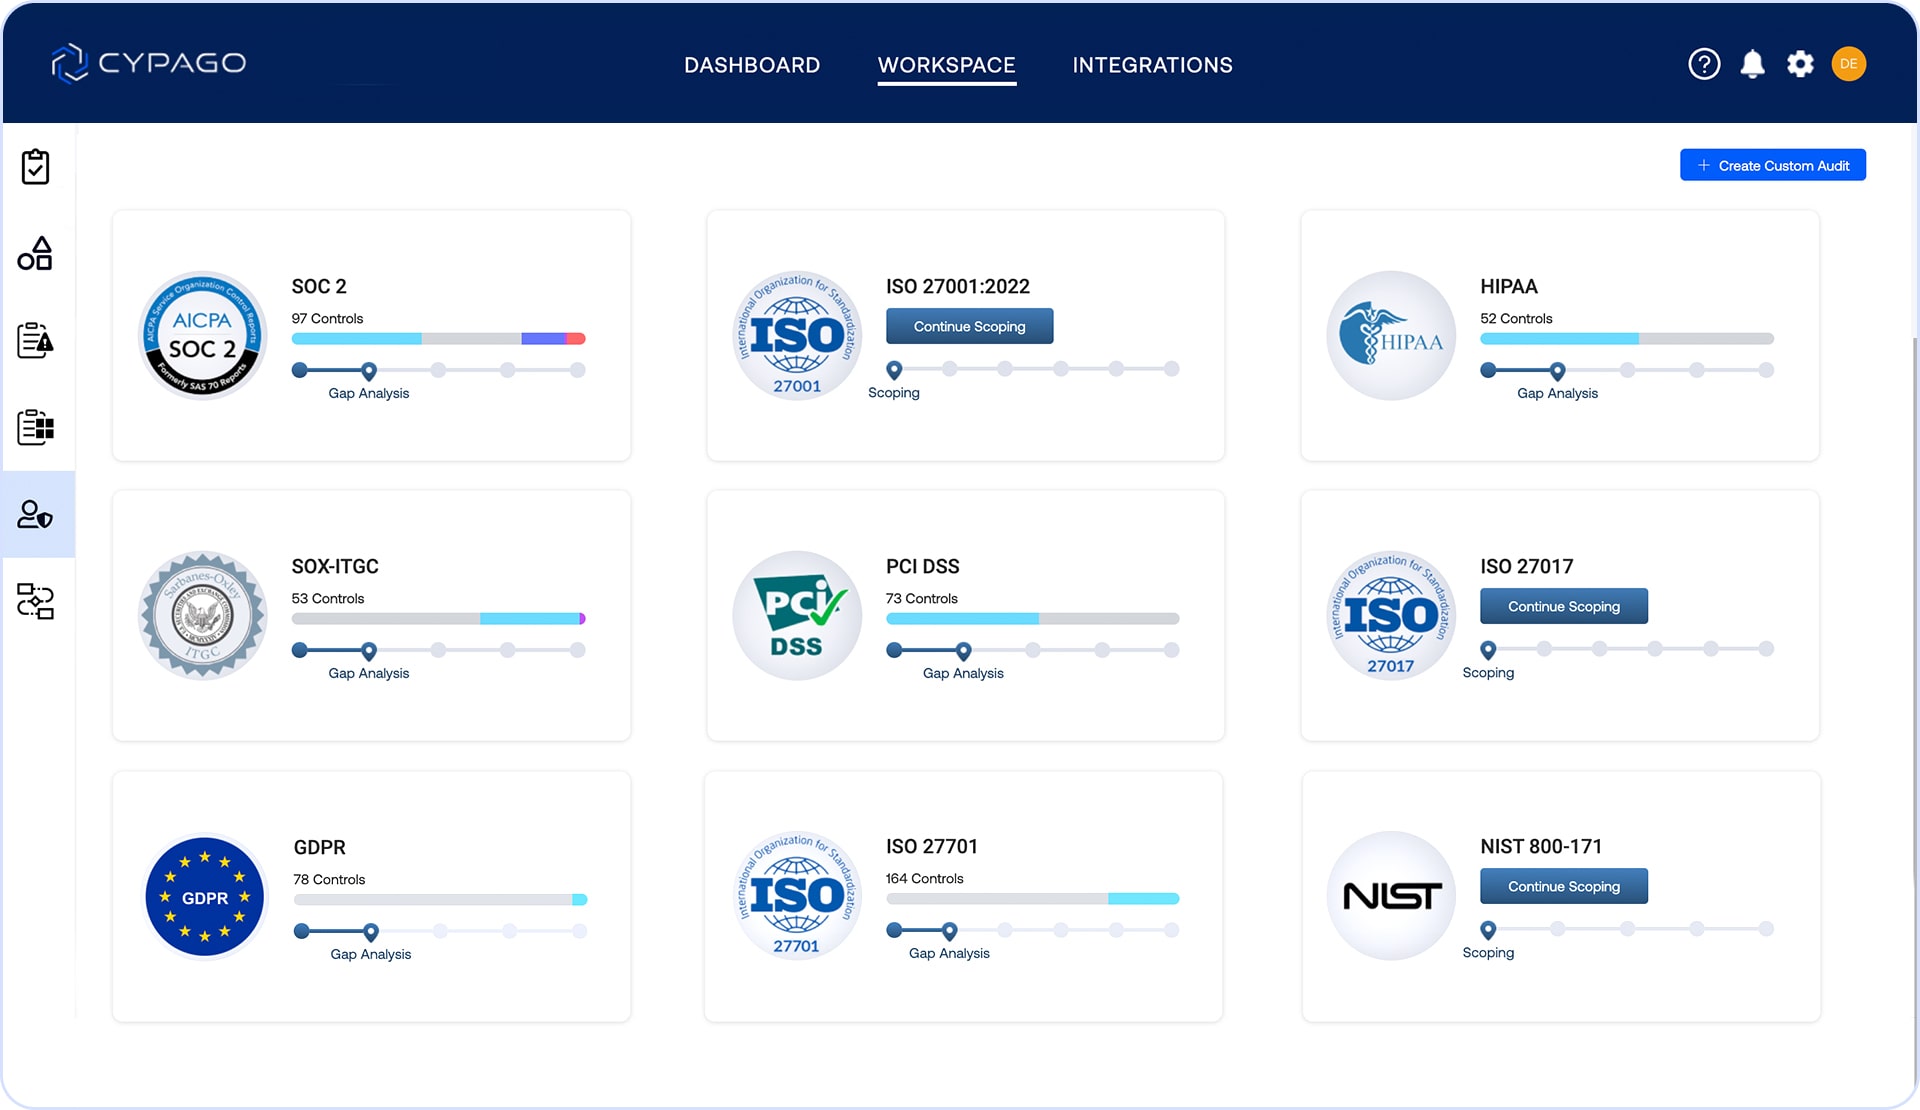The image size is (1920, 1110).
Task: Click the SOX-ITGC controls progress bar
Action: pyautogui.click(x=438, y=619)
